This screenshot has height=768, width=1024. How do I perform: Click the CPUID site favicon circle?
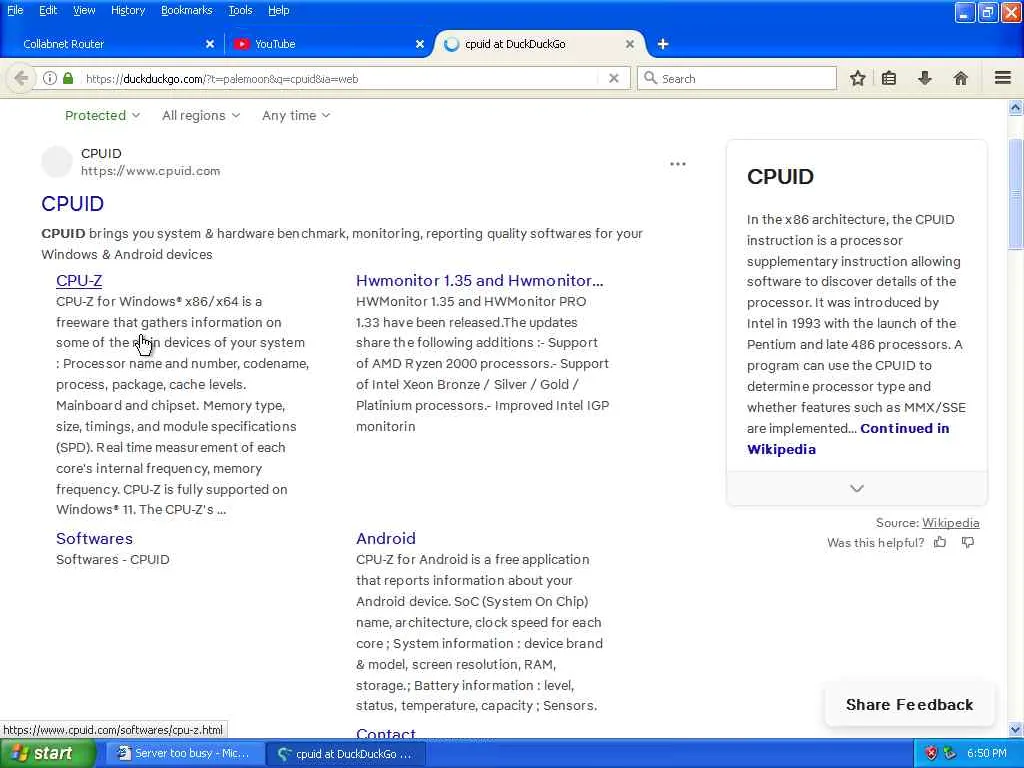coord(57,162)
